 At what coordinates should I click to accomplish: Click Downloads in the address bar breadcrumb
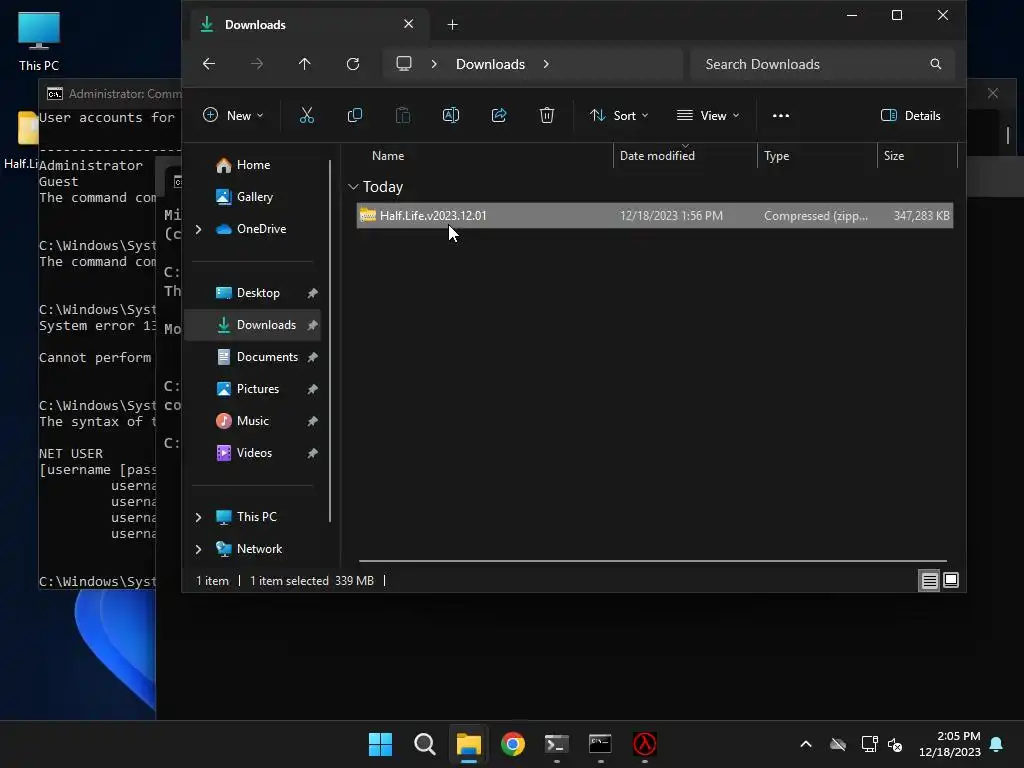[490, 64]
